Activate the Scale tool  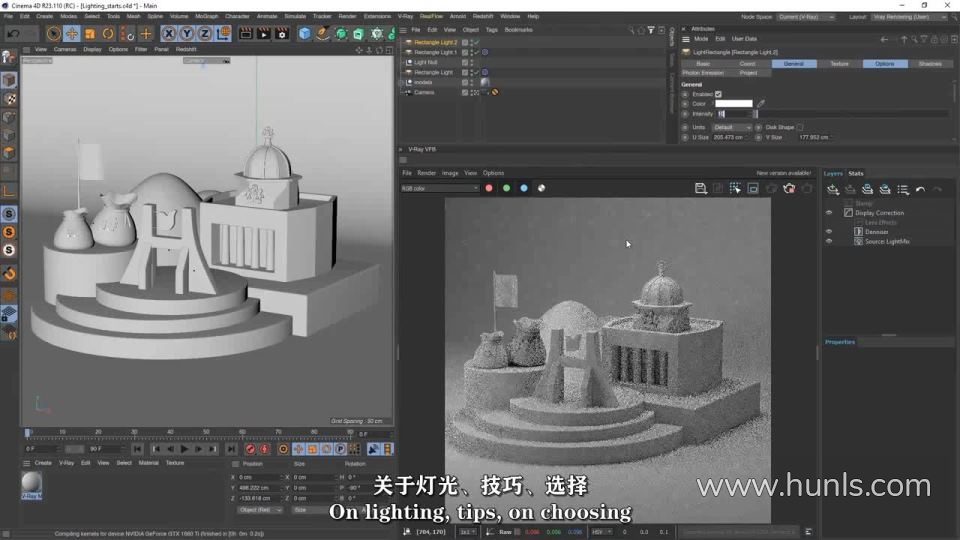coord(90,34)
